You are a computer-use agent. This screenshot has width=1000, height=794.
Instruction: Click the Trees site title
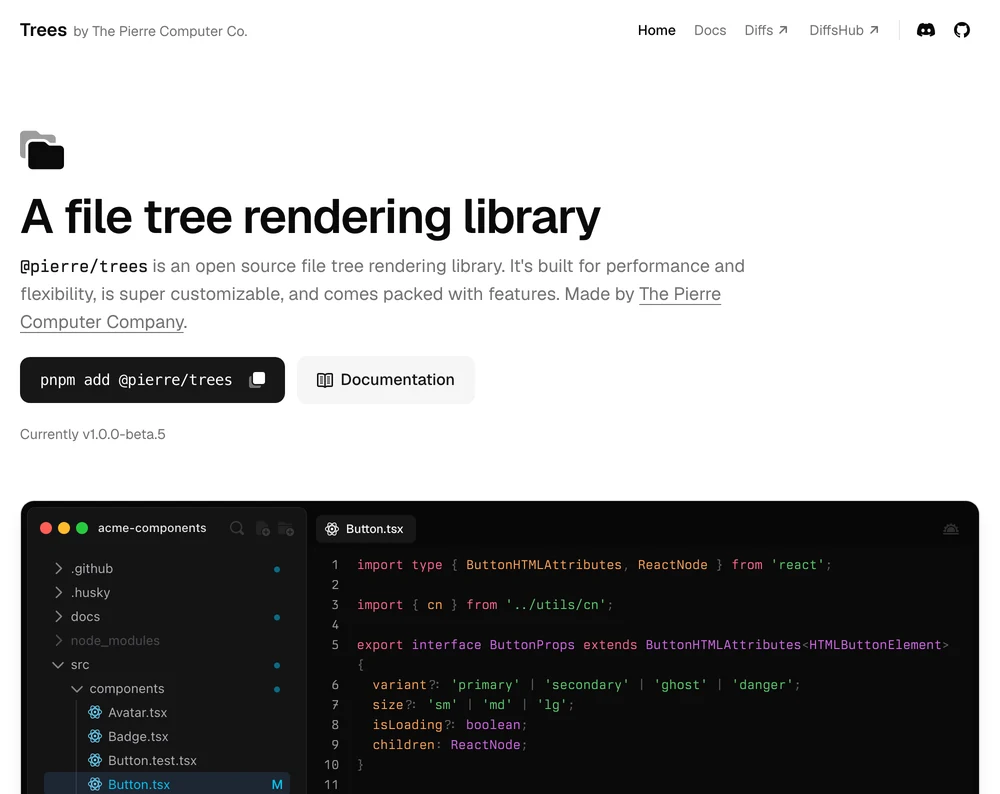coord(43,30)
